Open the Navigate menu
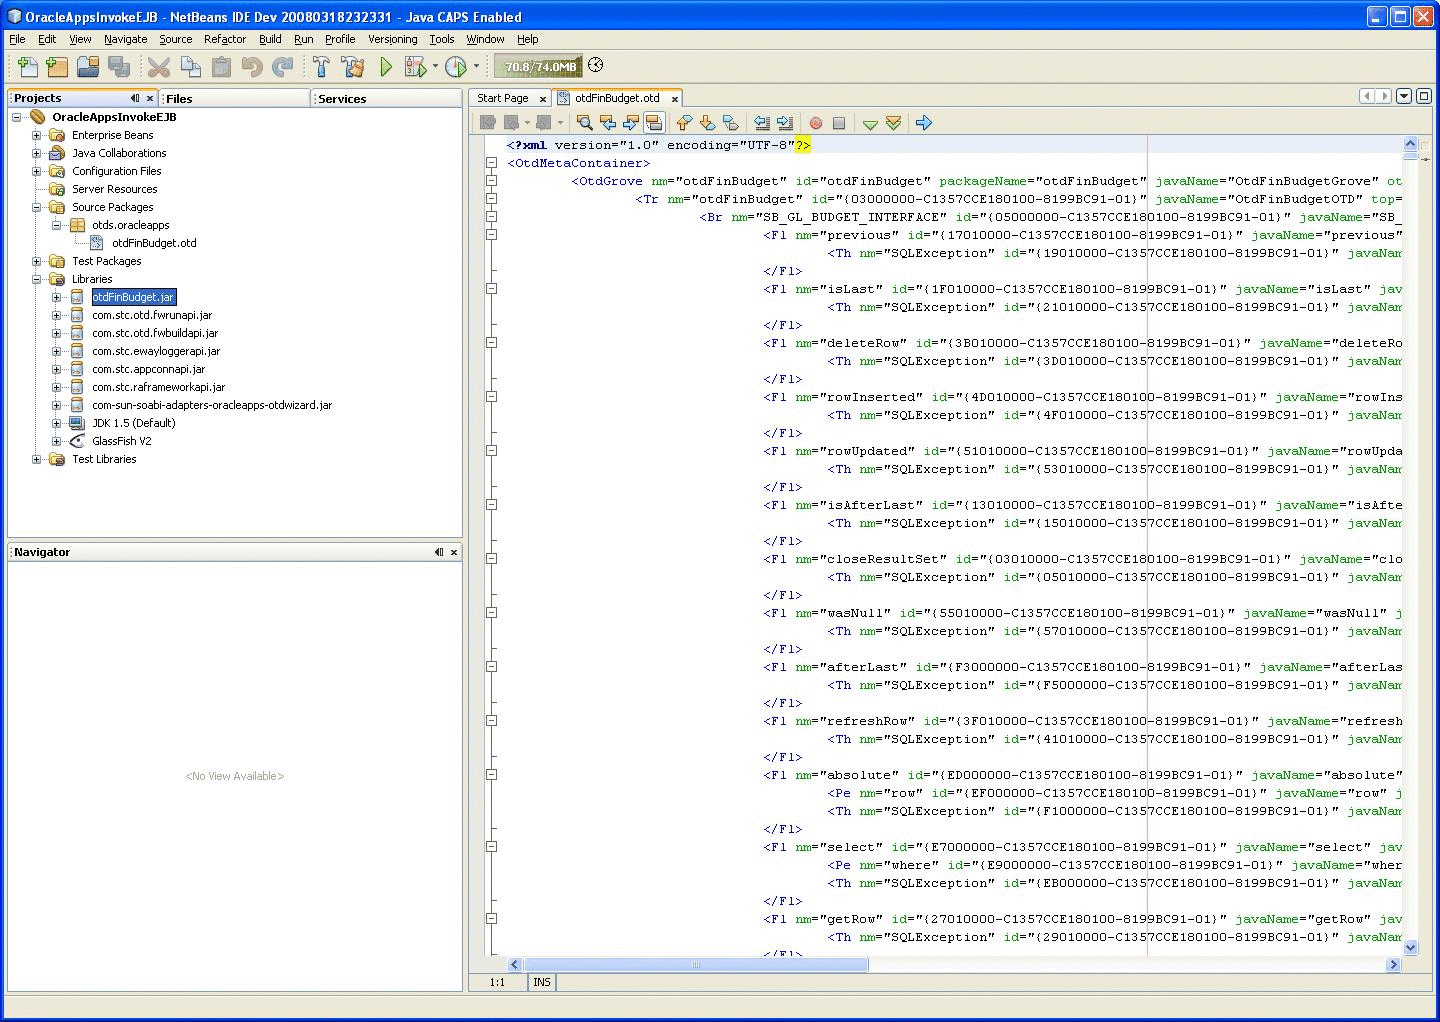The width and height of the screenshot is (1440, 1022). click(125, 39)
